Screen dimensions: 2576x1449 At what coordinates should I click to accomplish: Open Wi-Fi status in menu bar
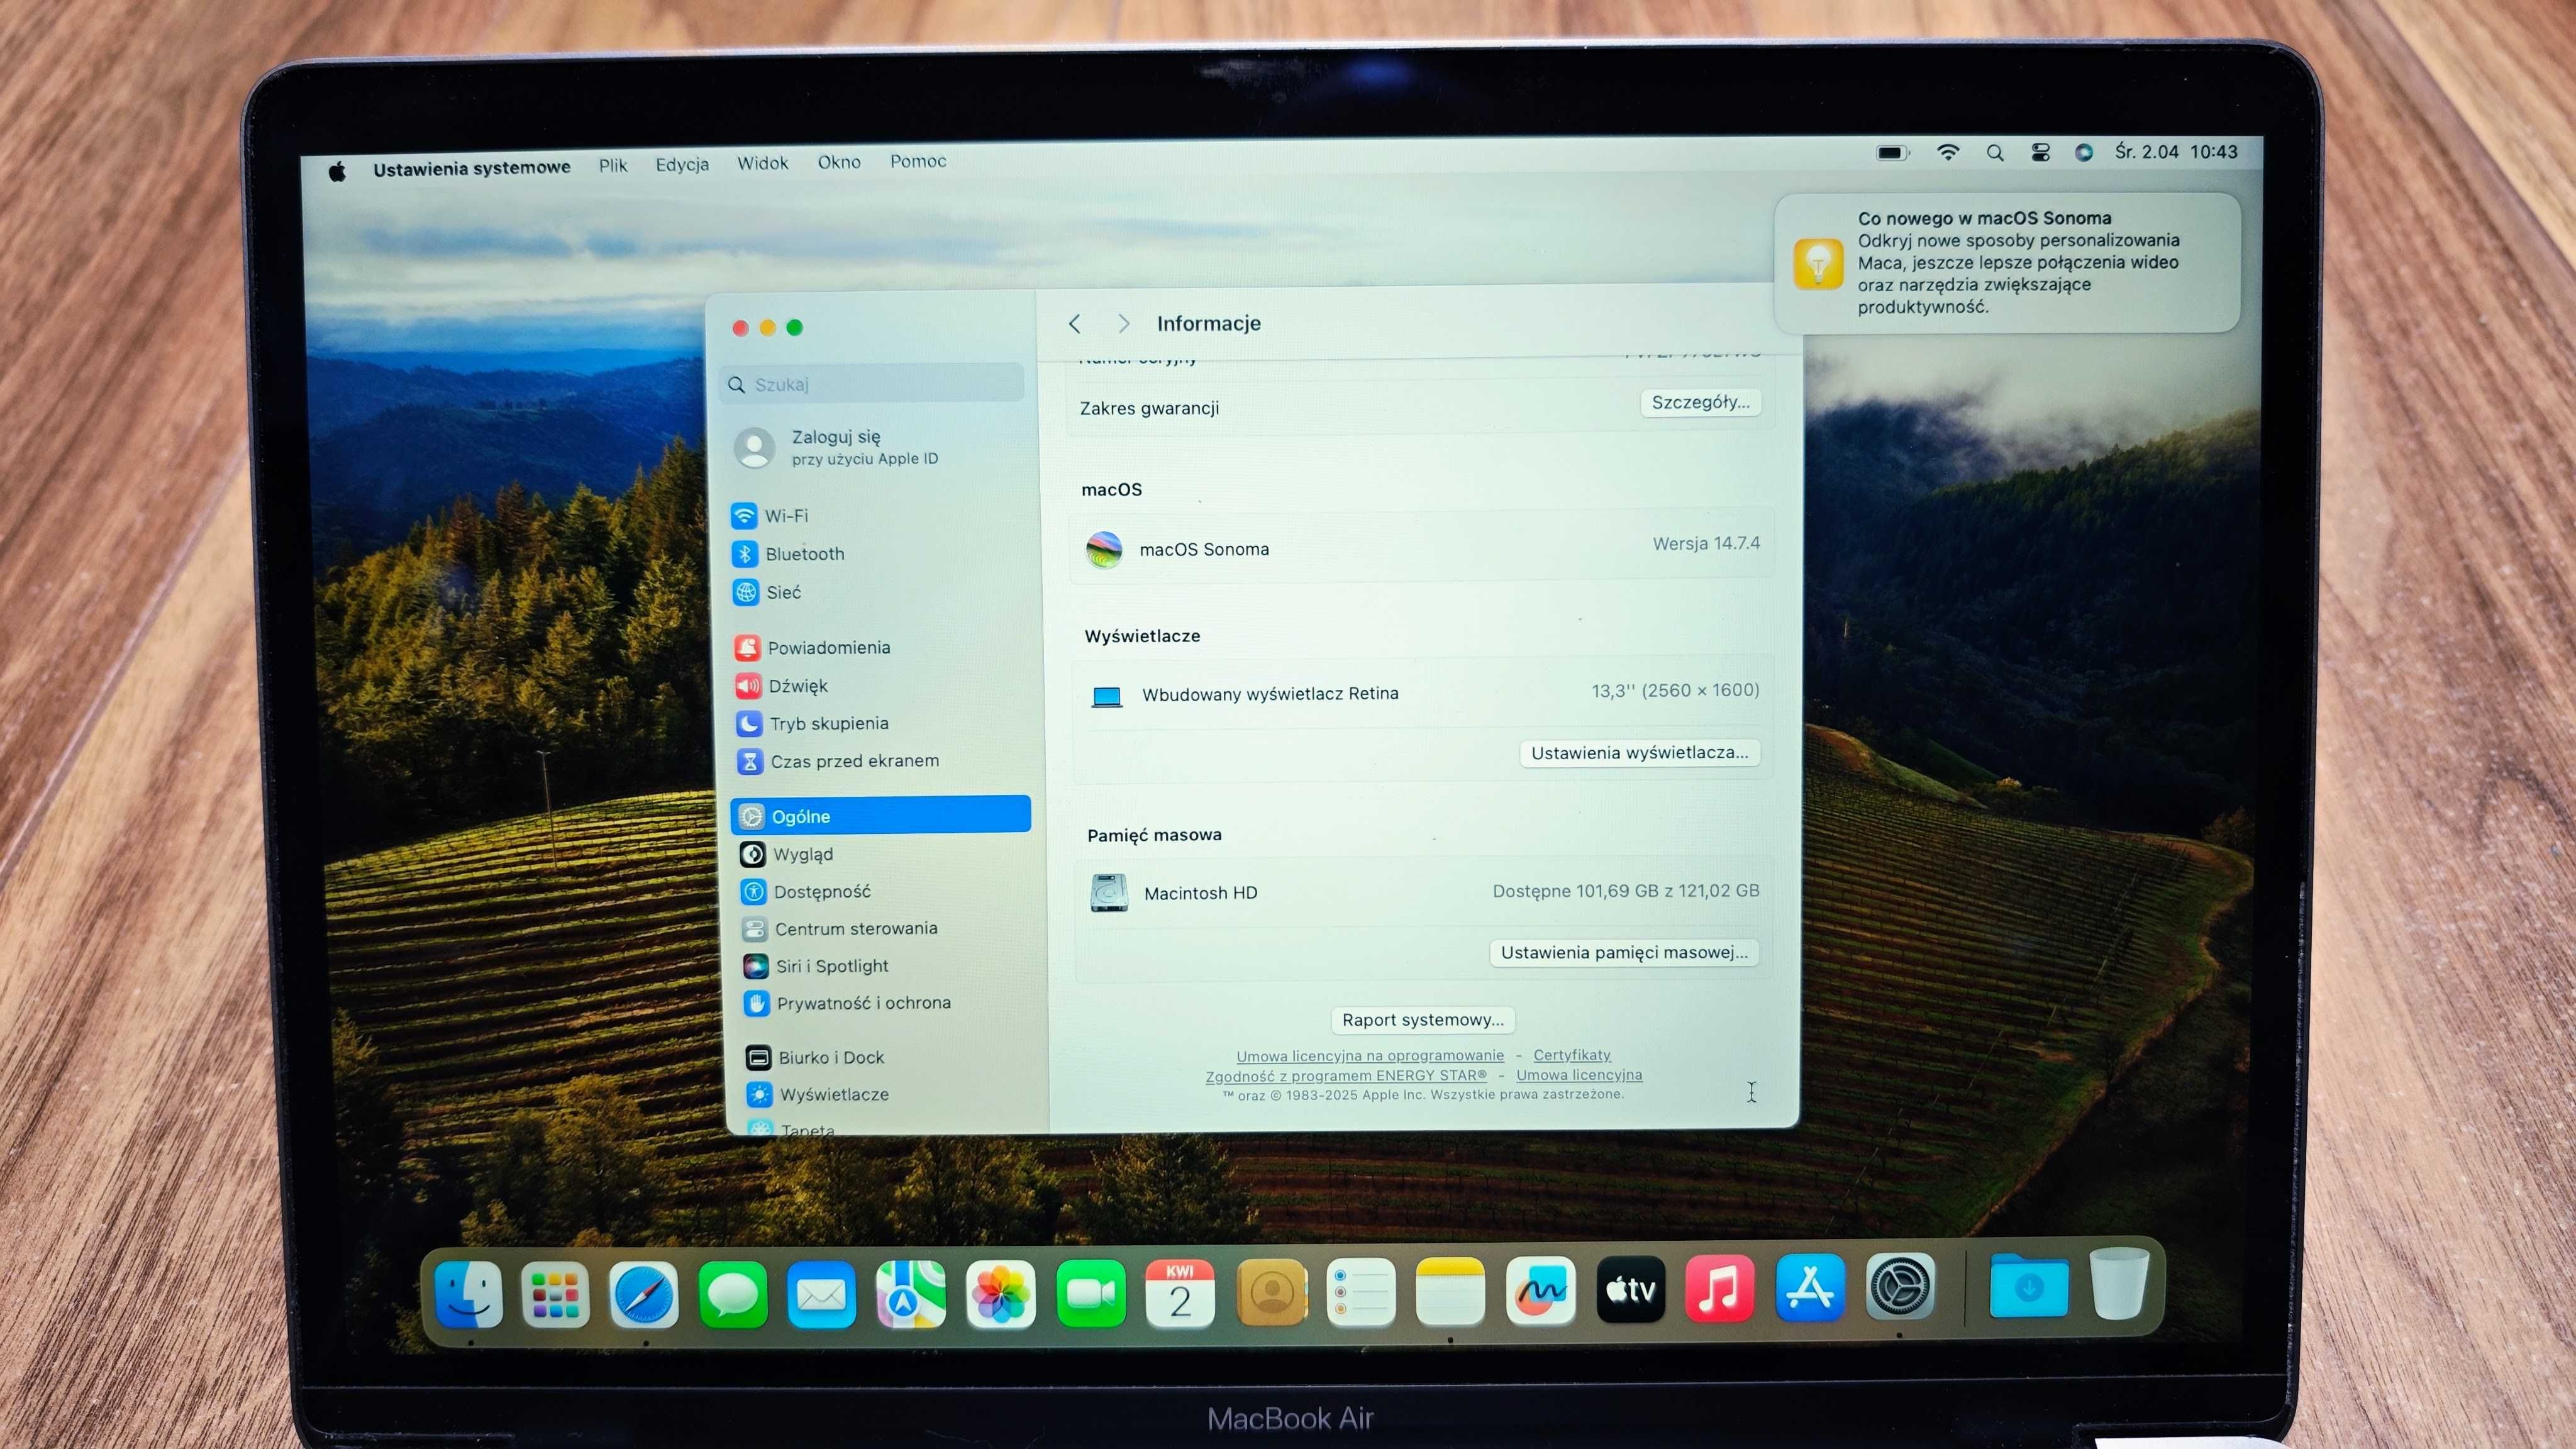click(1948, 152)
